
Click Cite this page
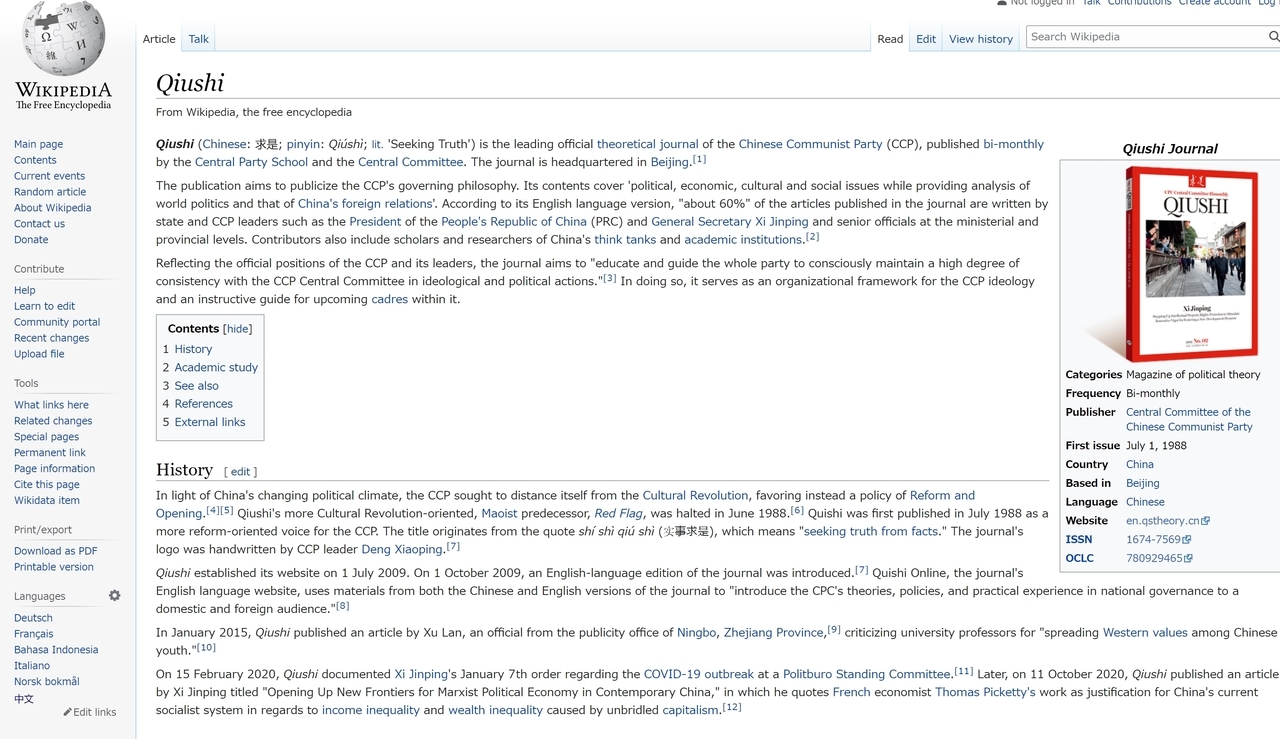(x=47, y=485)
